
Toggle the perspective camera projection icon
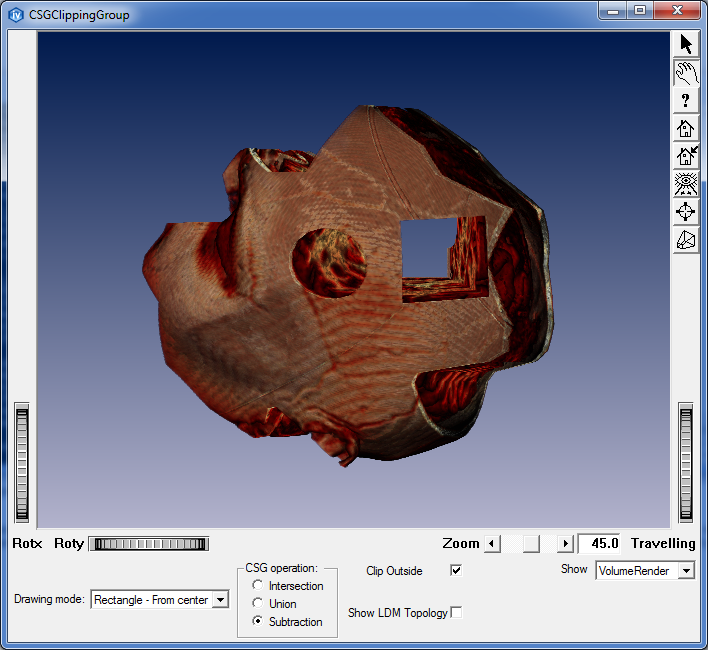click(685, 240)
